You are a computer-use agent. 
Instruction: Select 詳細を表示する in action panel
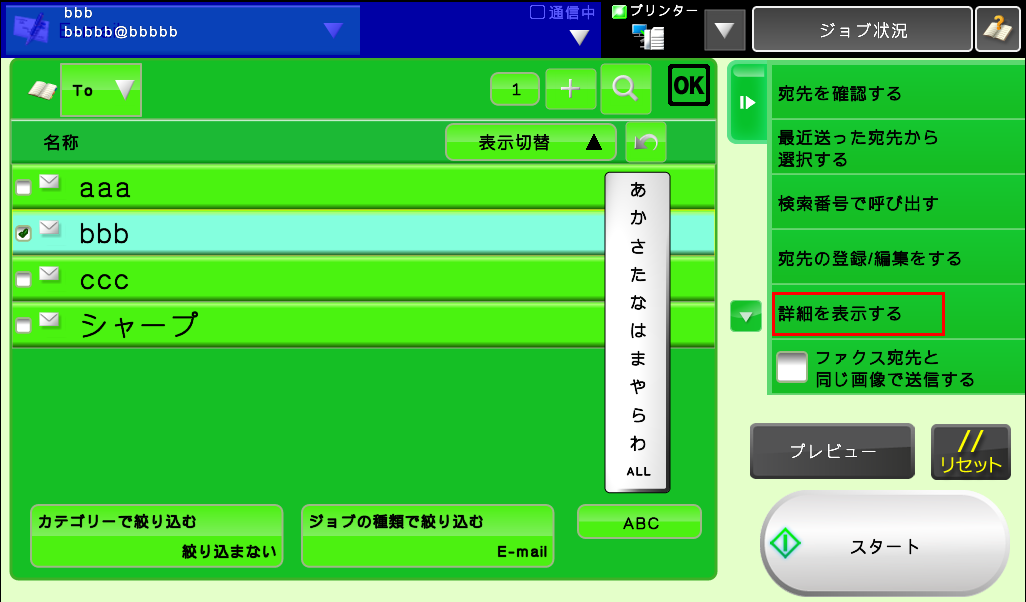(x=857, y=313)
